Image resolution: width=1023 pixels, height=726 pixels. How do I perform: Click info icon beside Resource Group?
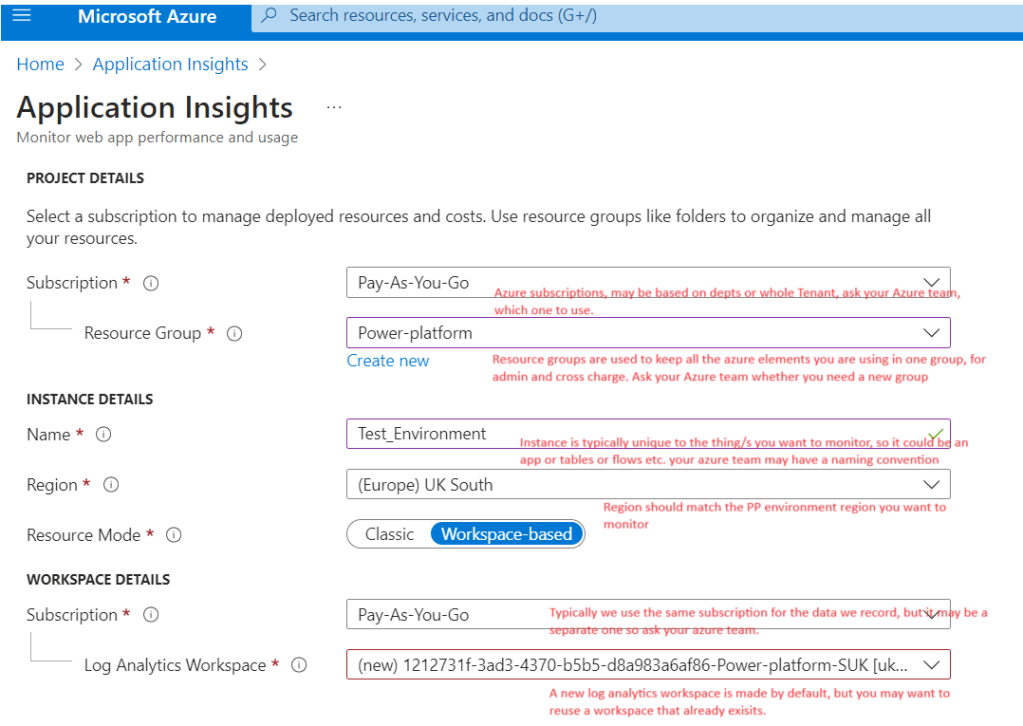[235, 333]
